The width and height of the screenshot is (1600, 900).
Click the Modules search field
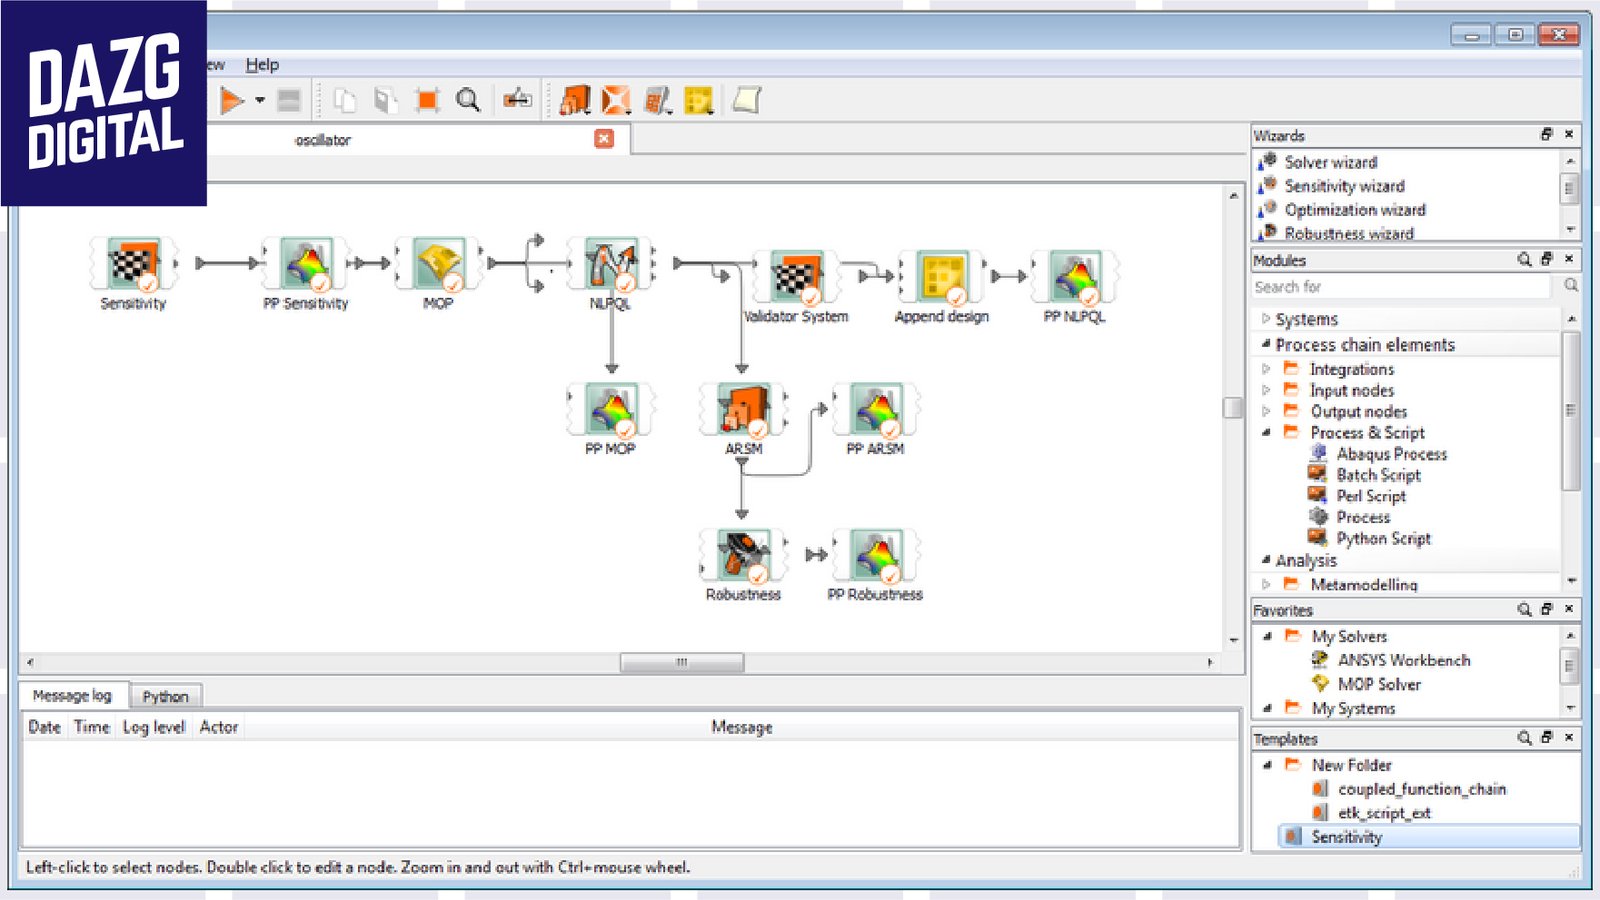[x=1400, y=287]
